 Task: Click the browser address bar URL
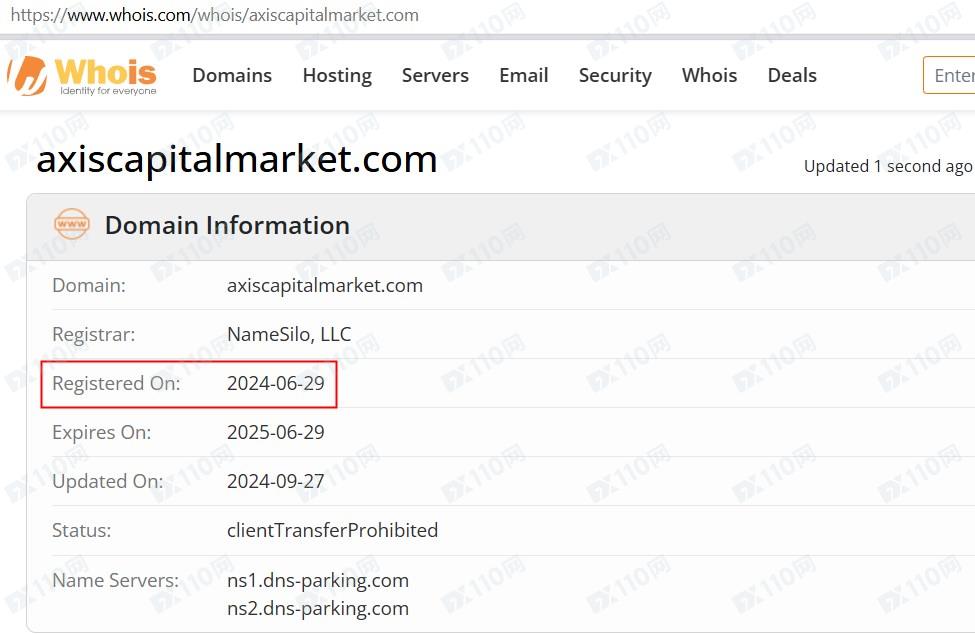[214, 15]
